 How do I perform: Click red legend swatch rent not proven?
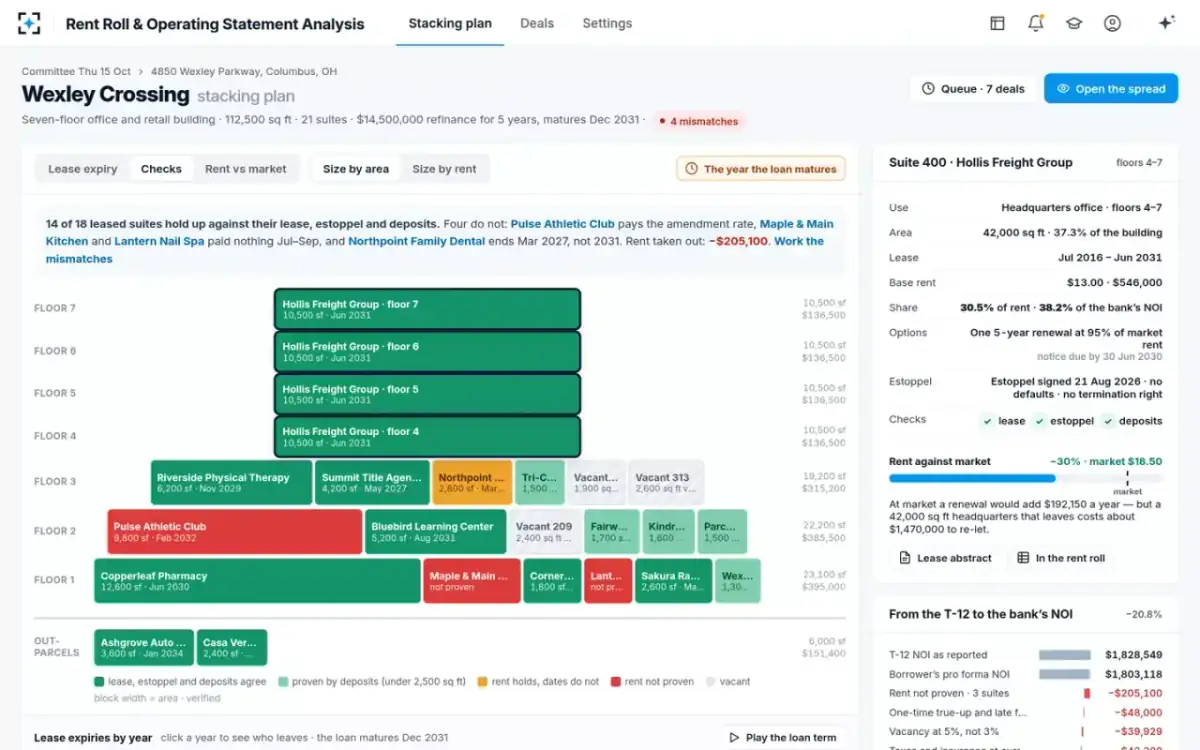(x=616, y=682)
